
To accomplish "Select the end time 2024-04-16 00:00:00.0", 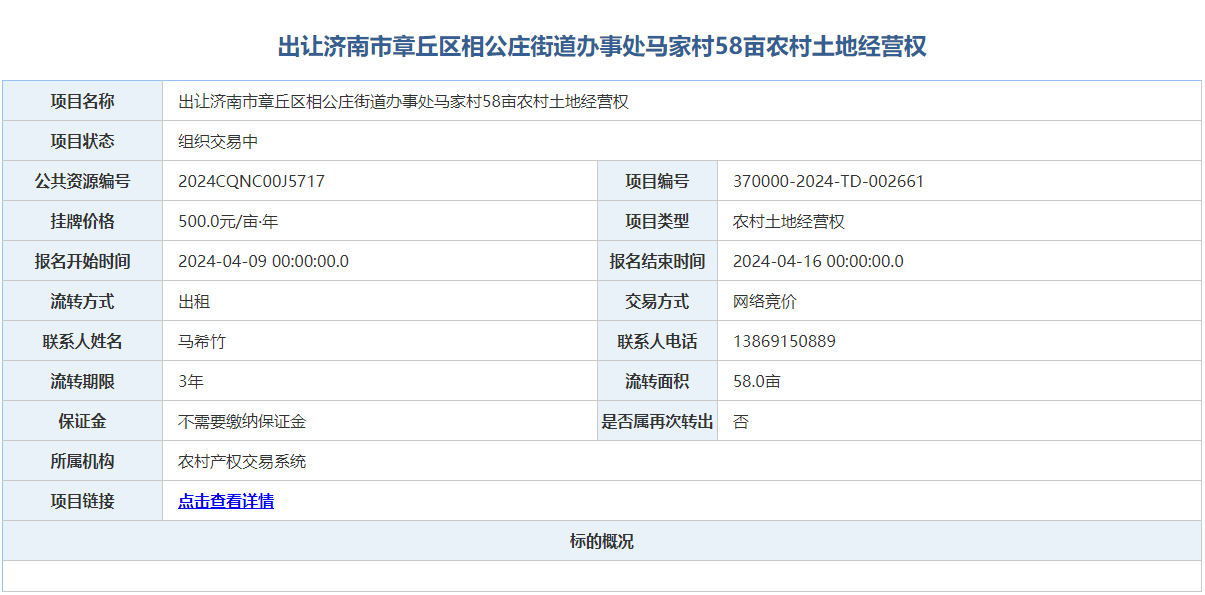I will click(818, 261).
